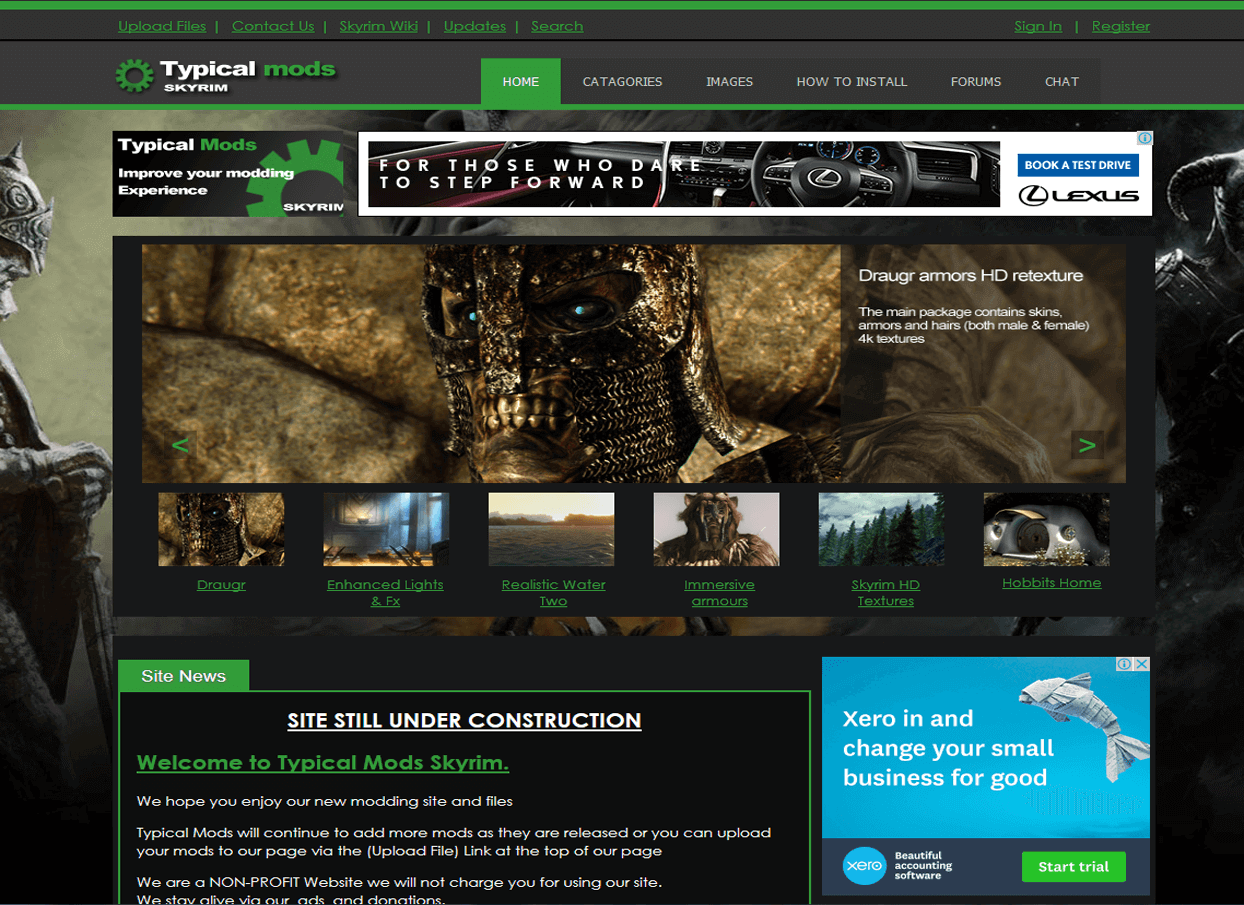Close the Xero advertisement
Viewport: 1244px width, 905px height.
[1141, 664]
